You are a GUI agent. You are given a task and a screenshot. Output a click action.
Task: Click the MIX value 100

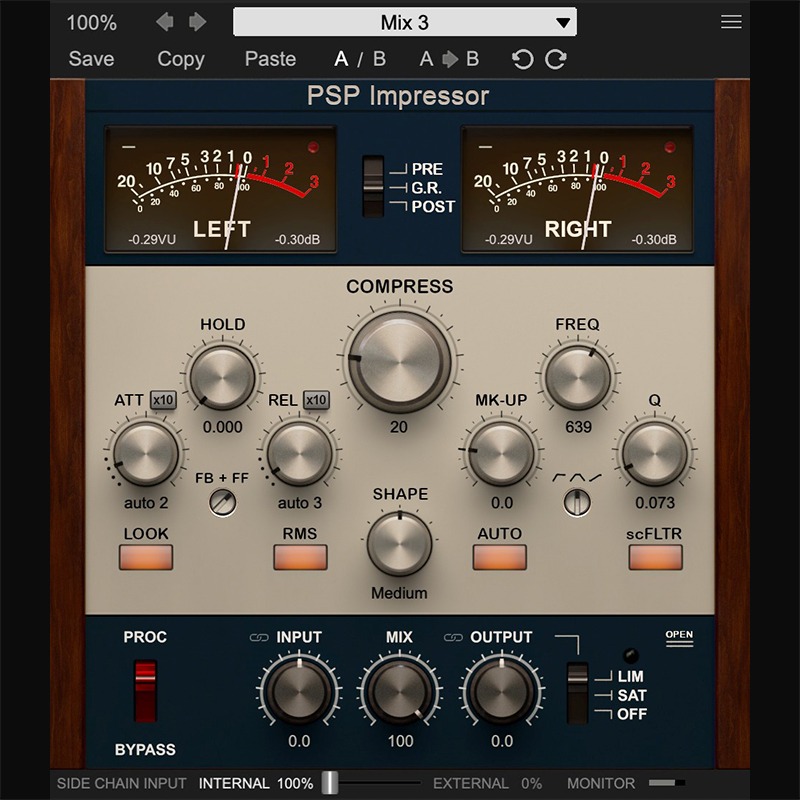(x=401, y=741)
